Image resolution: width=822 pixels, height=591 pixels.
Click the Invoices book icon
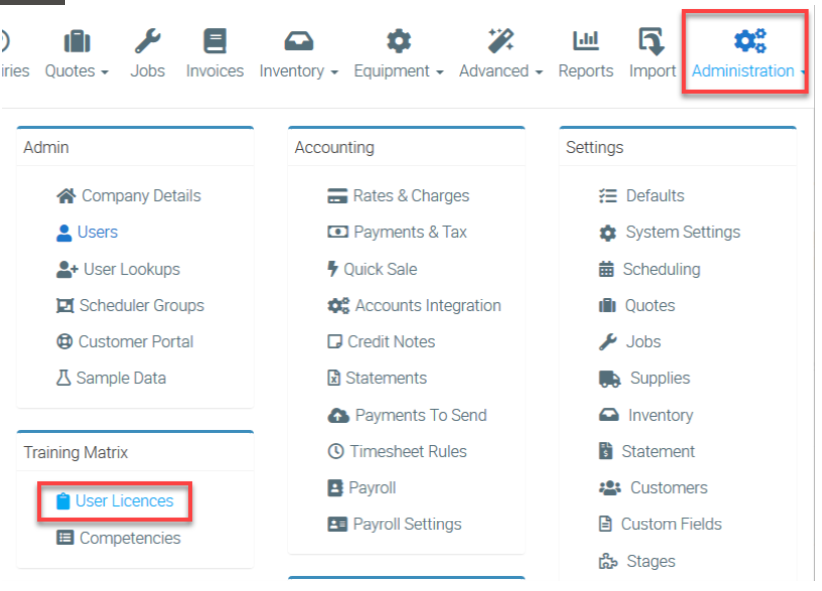click(214, 41)
